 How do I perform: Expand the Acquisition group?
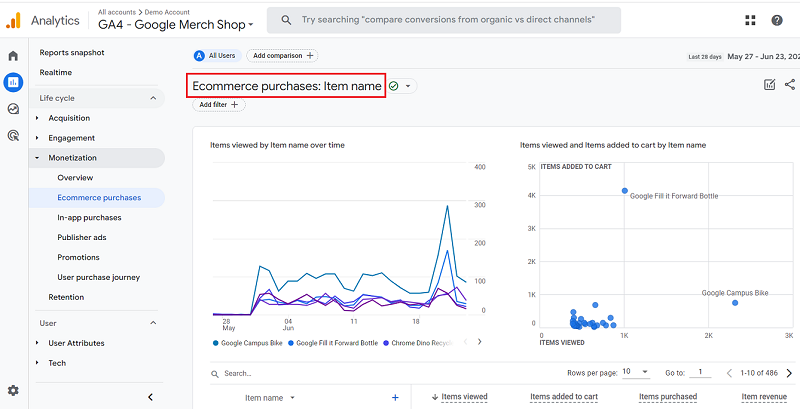click(x=37, y=118)
